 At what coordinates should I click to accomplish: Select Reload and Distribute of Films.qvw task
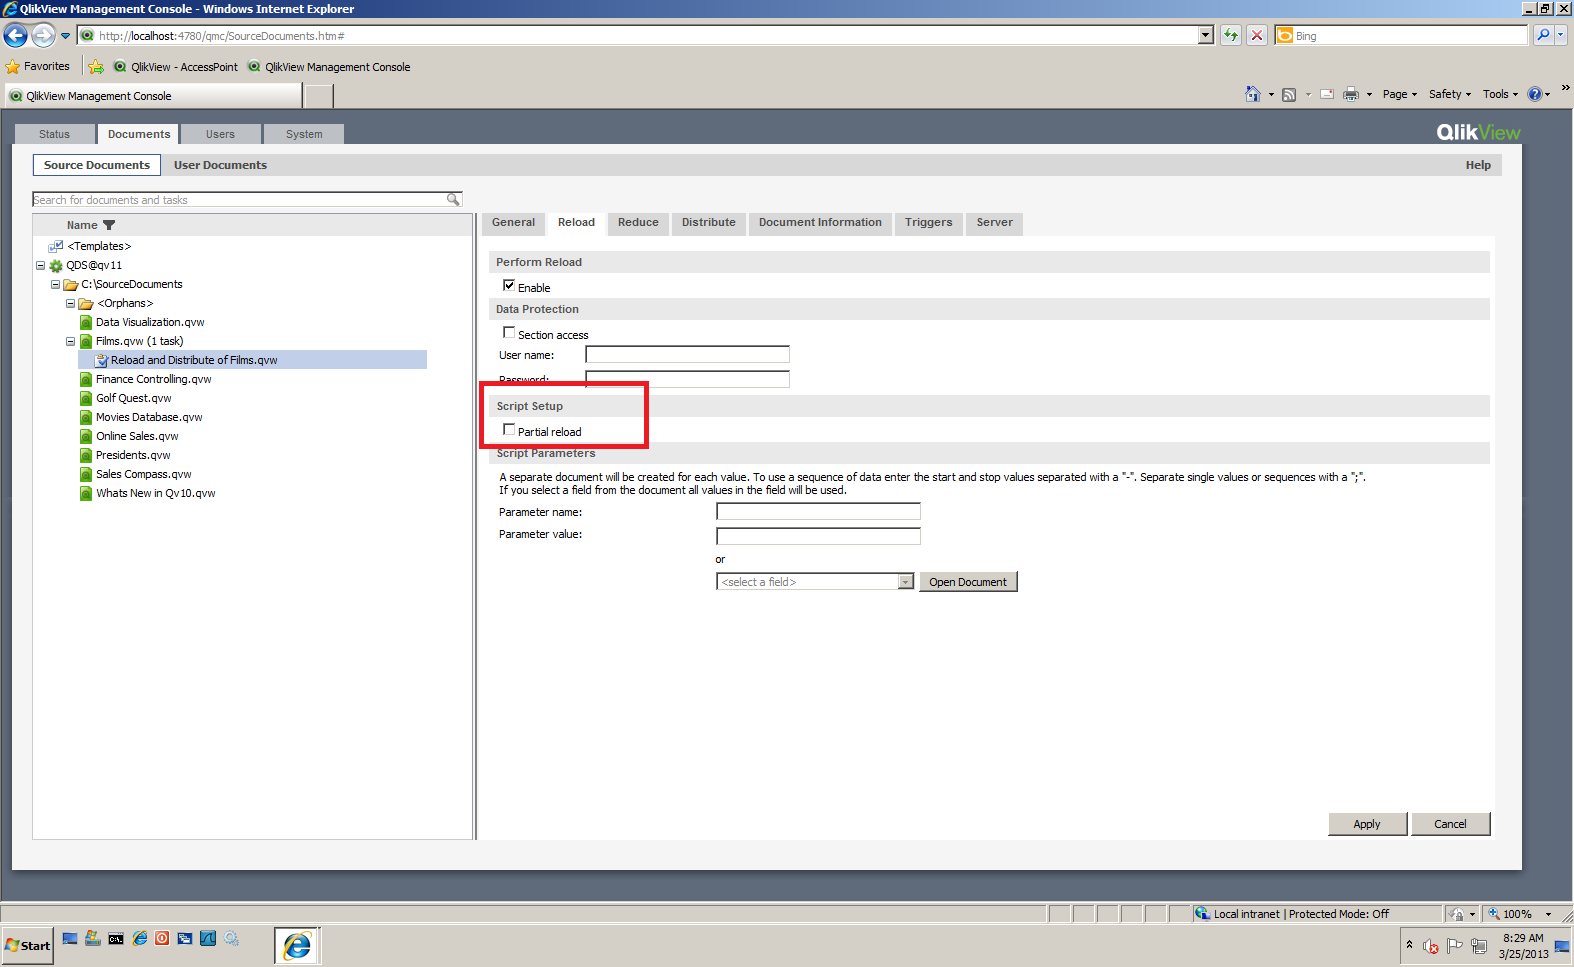click(194, 360)
